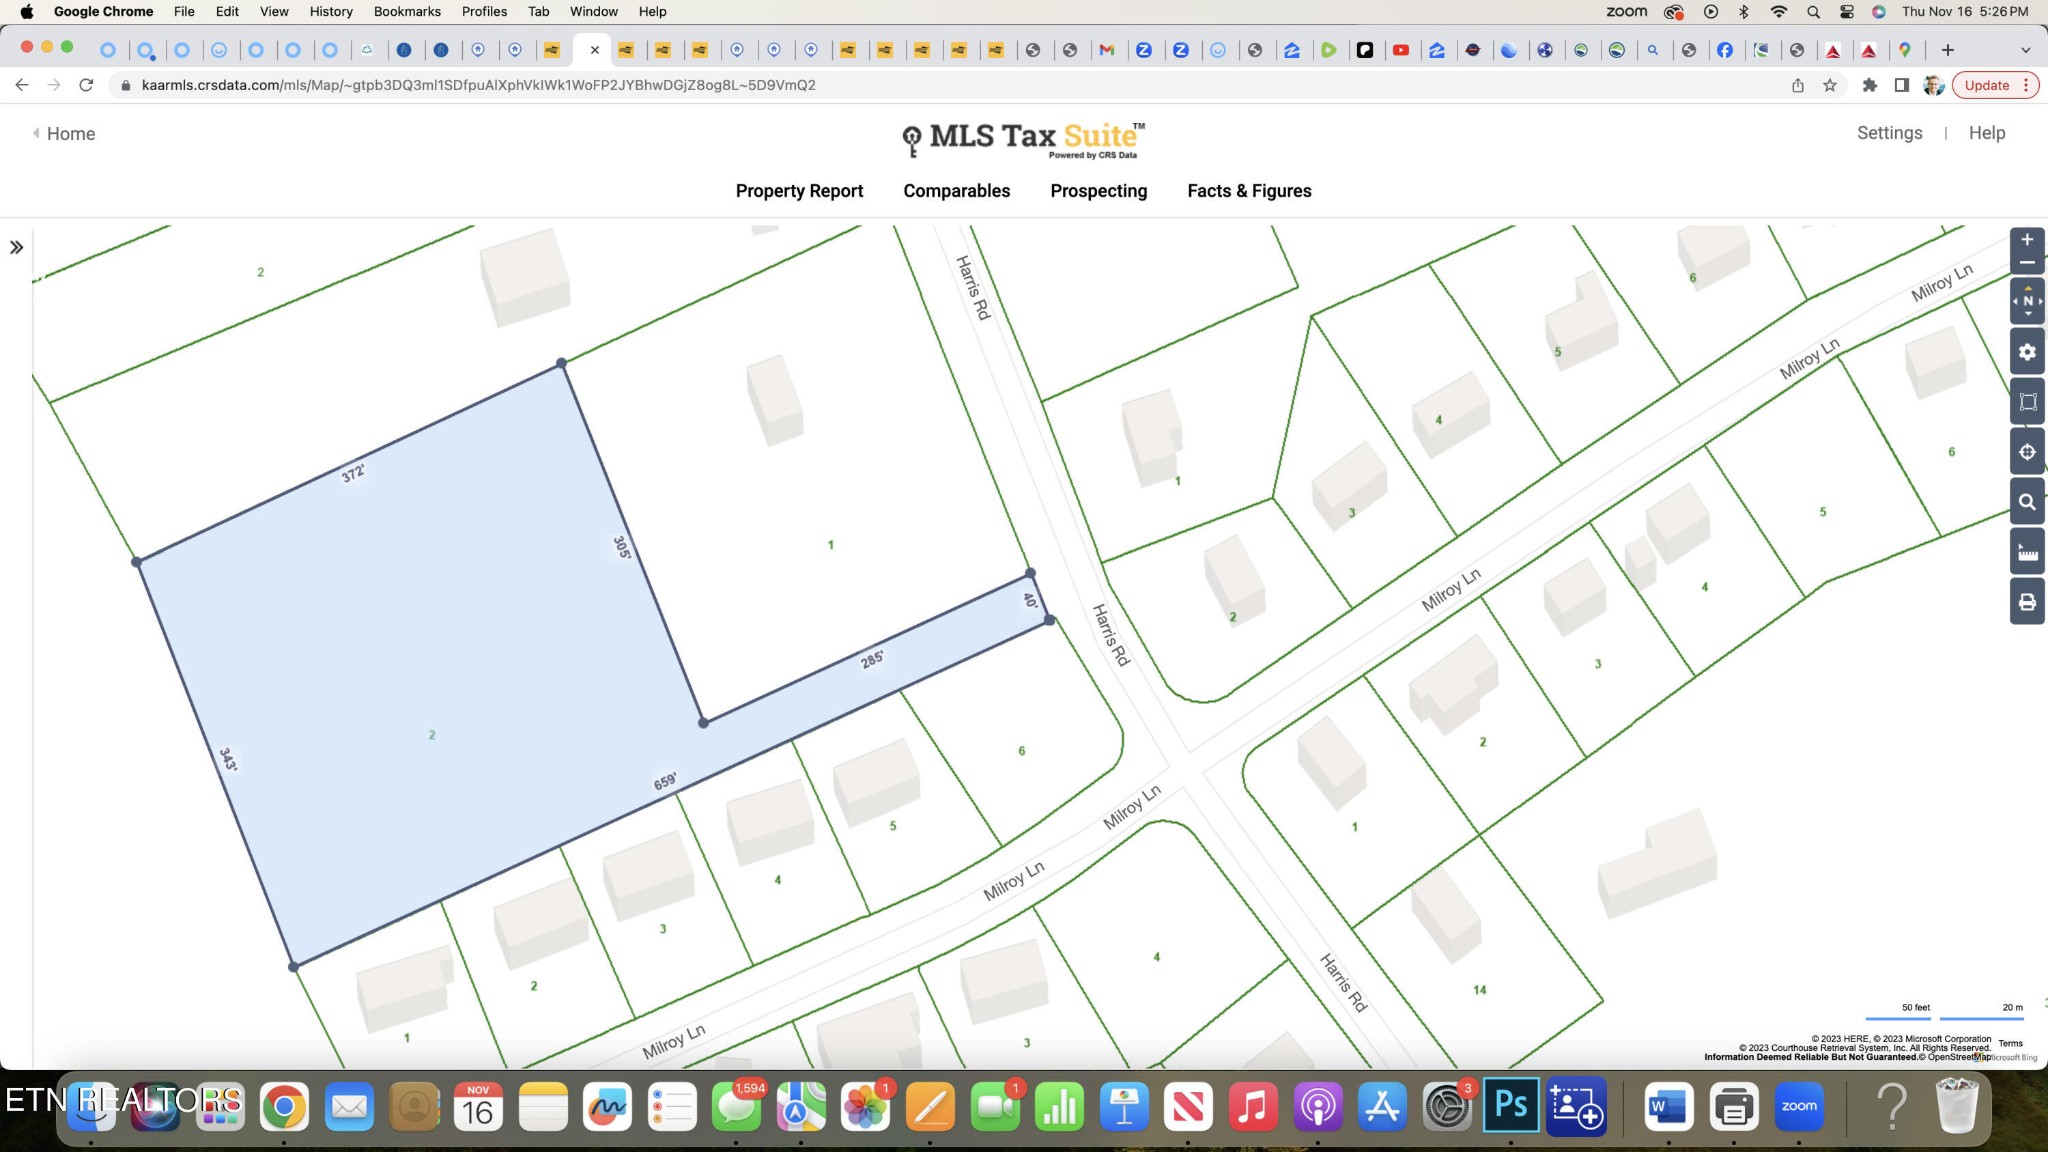Expand the tab search dropdown arrow
This screenshot has height=1152, width=2048.
click(x=2026, y=50)
